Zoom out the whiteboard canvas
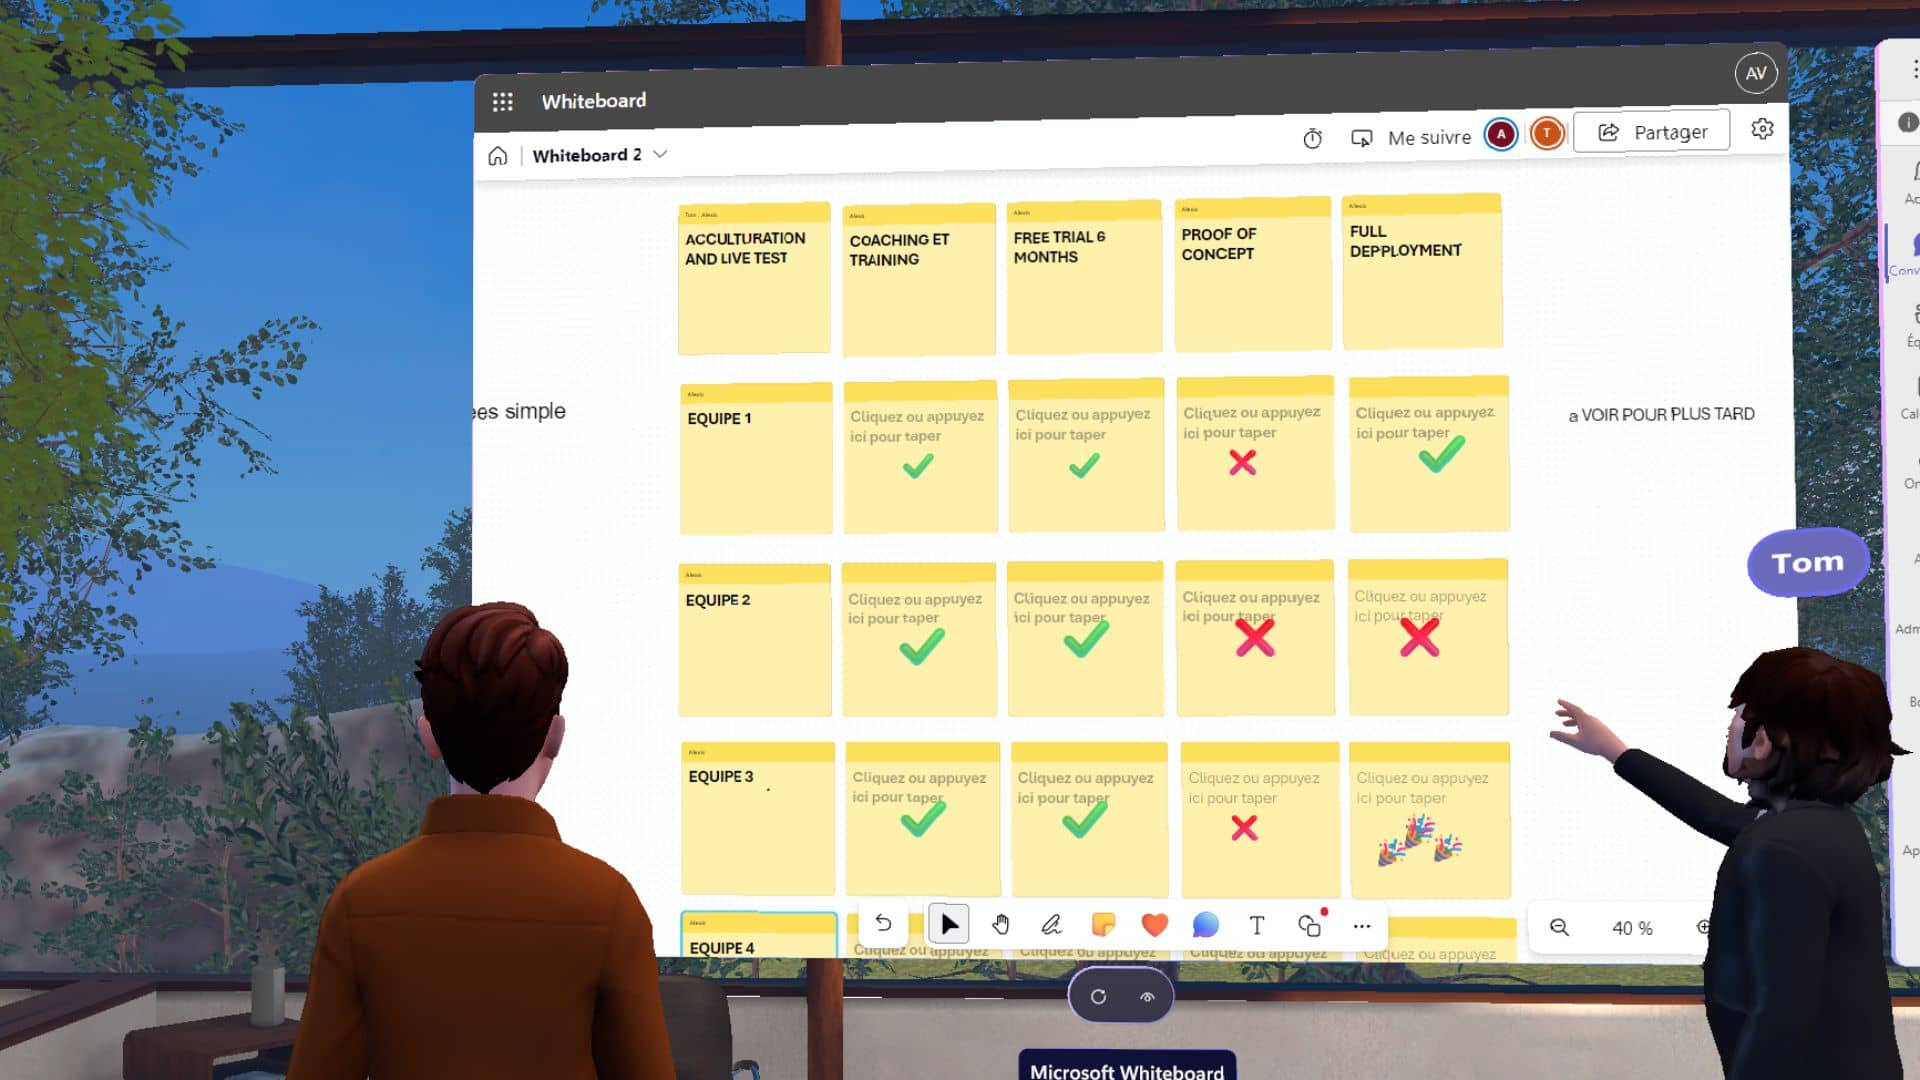 tap(1558, 927)
